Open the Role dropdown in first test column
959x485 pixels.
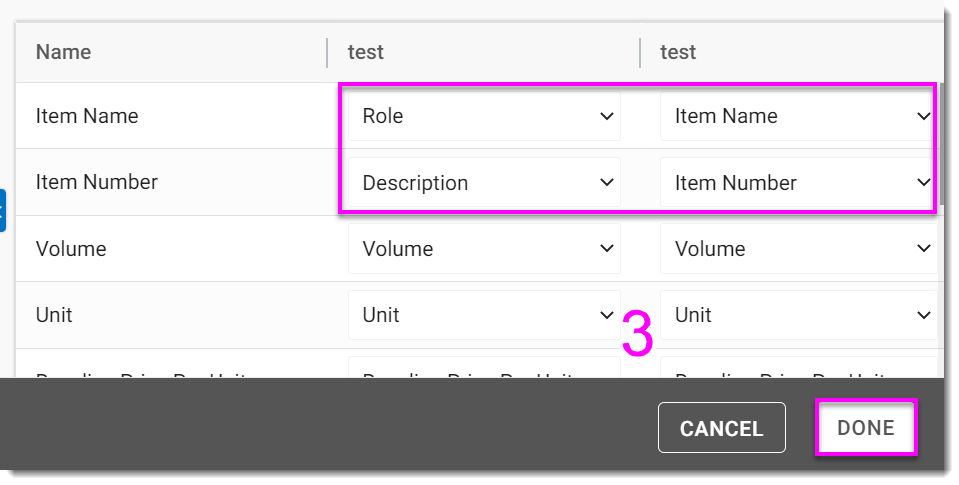484,116
